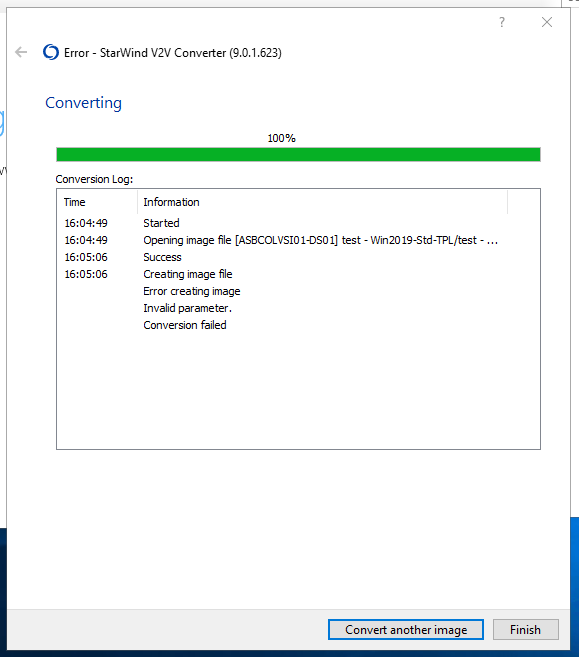Click the Conversion Log label
The image size is (579, 657).
click(x=94, y=179)
